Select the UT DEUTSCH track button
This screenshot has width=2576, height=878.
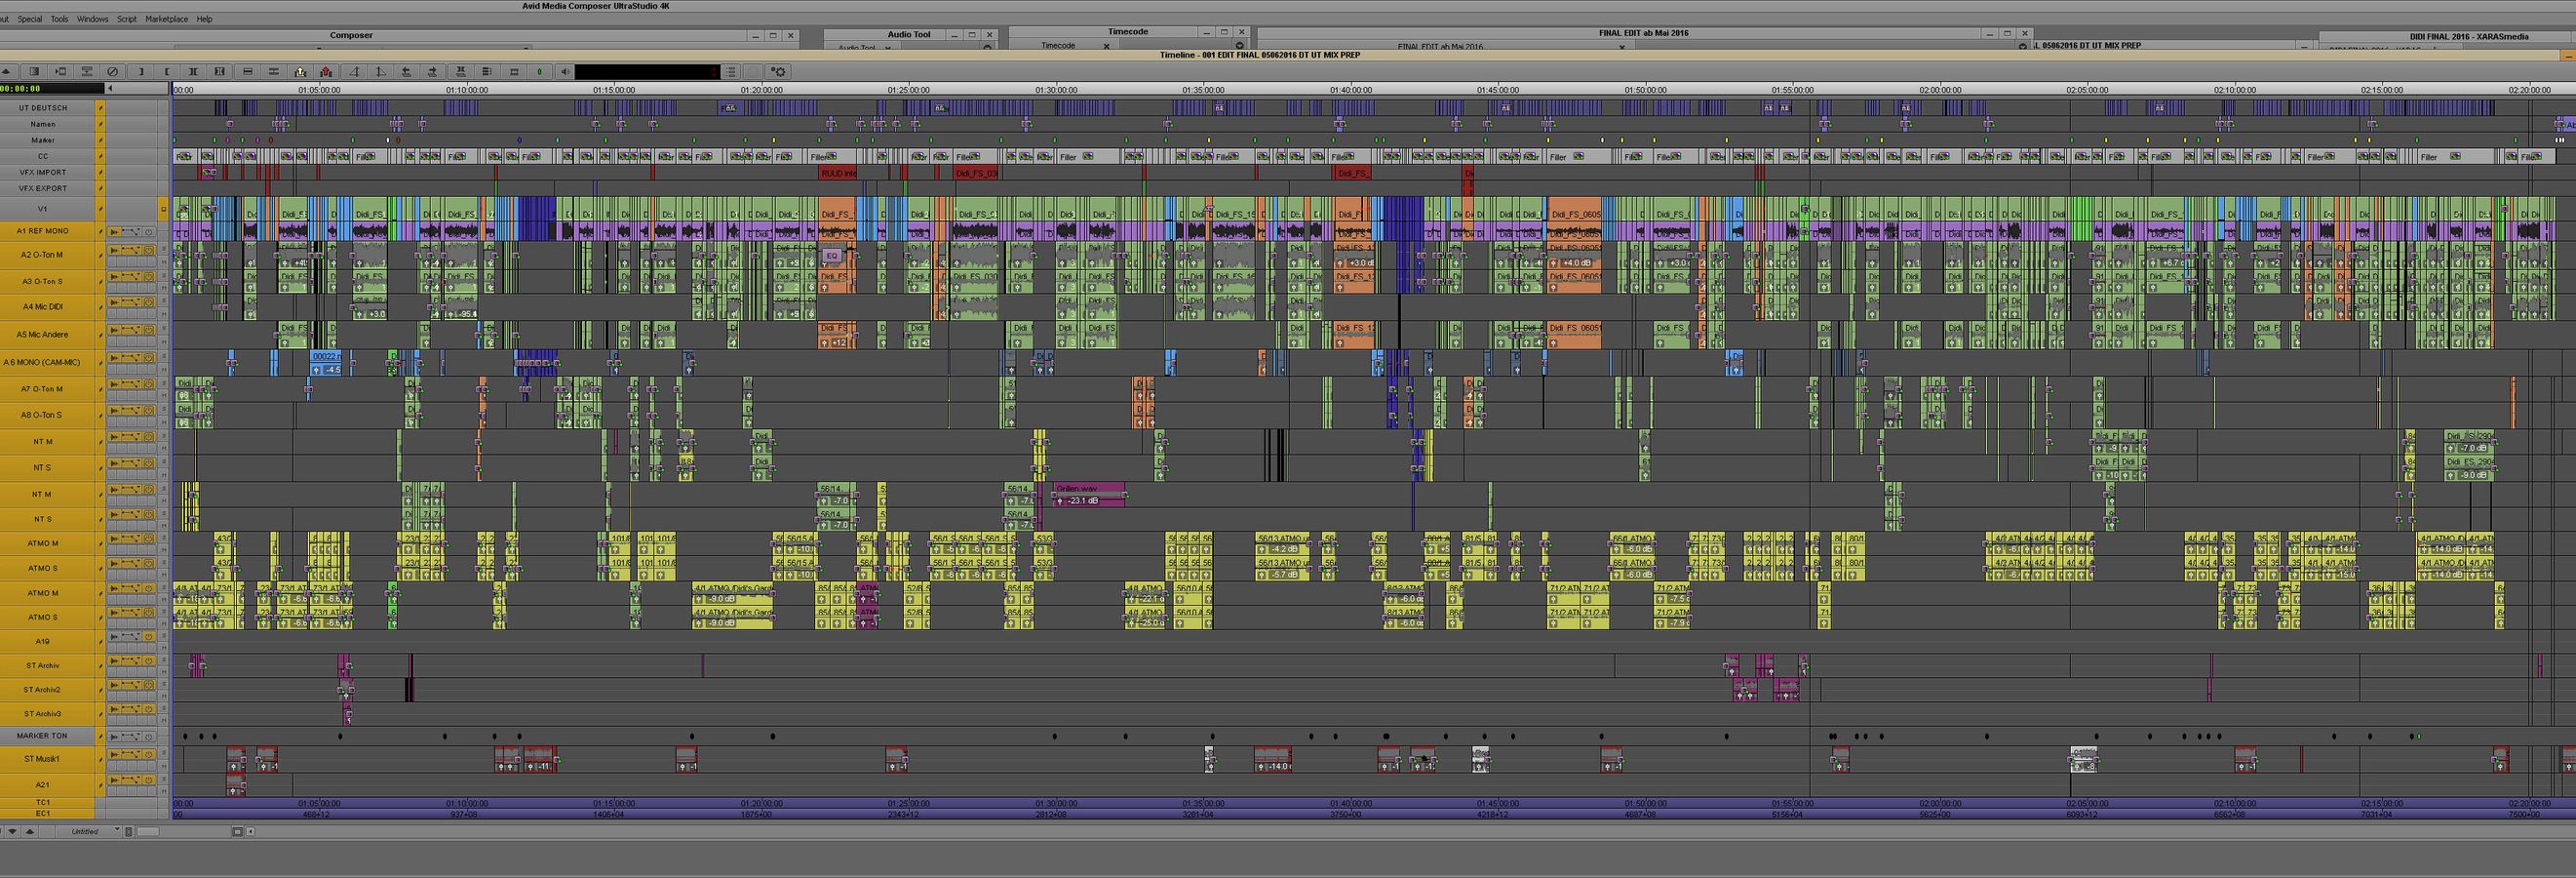(x=42, y=108)
